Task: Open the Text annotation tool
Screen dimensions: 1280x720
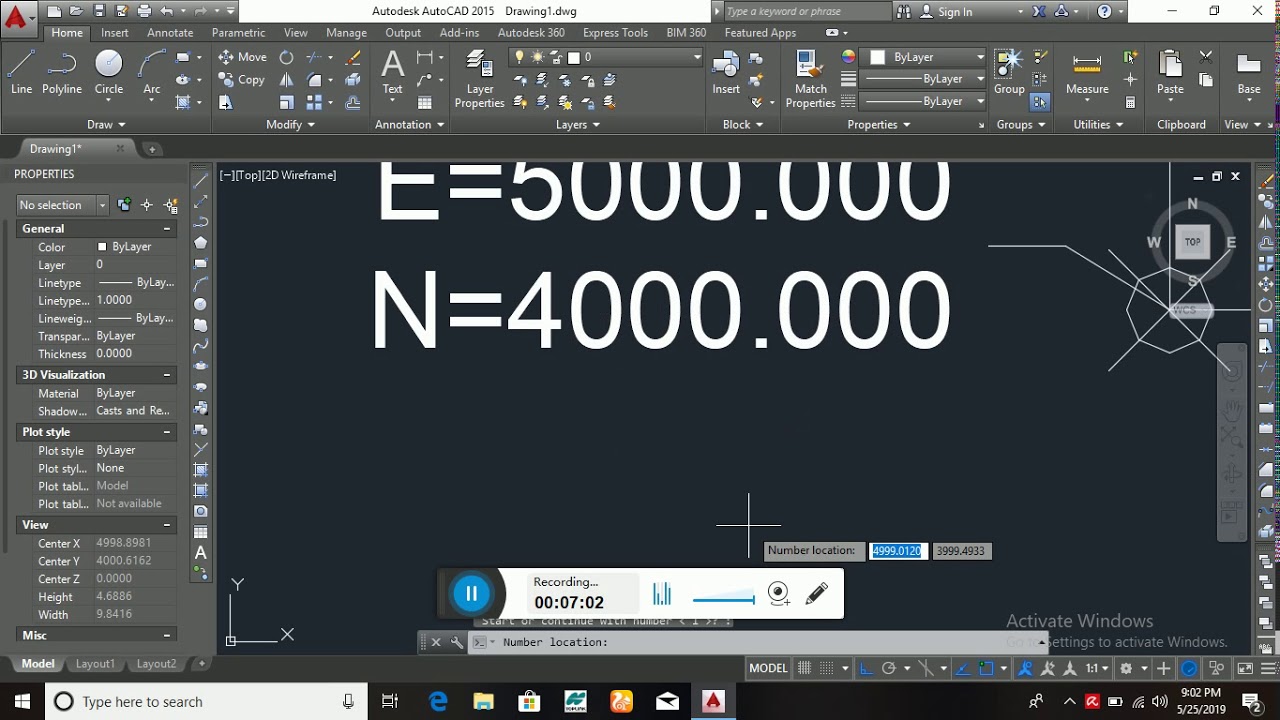Action: point(393,72)
